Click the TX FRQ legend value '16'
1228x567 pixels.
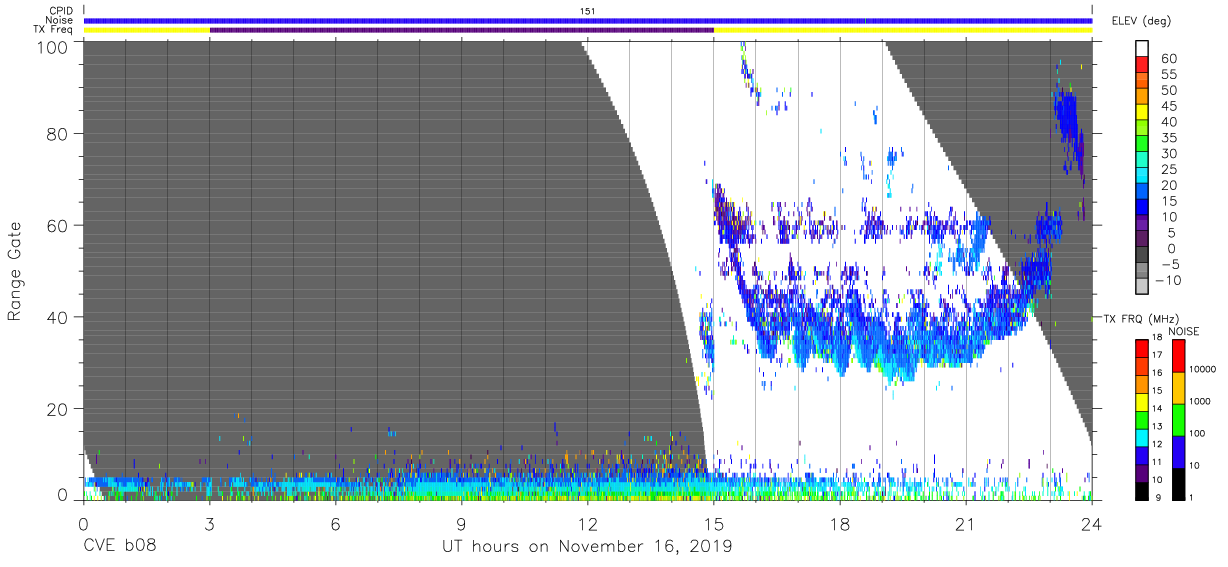pyautogui.click(x=1159, y=372)
